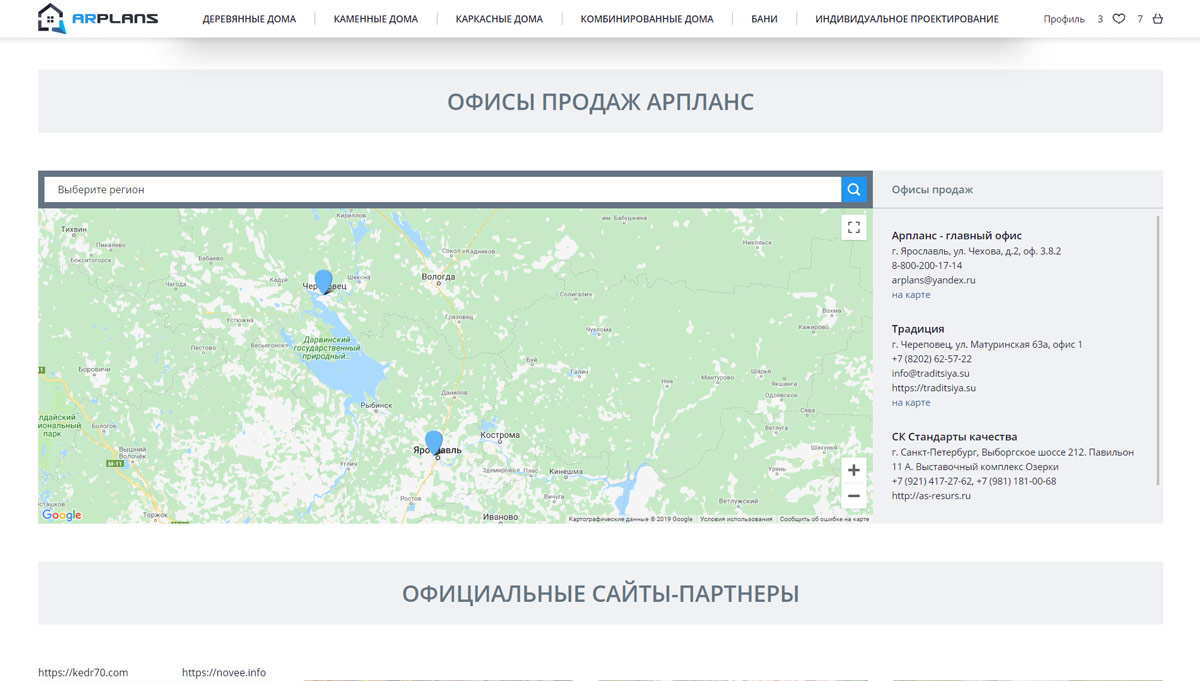Open the ARPLANS logo home link
Viewport: 1200px width, 681px height.
click(98, 18)
